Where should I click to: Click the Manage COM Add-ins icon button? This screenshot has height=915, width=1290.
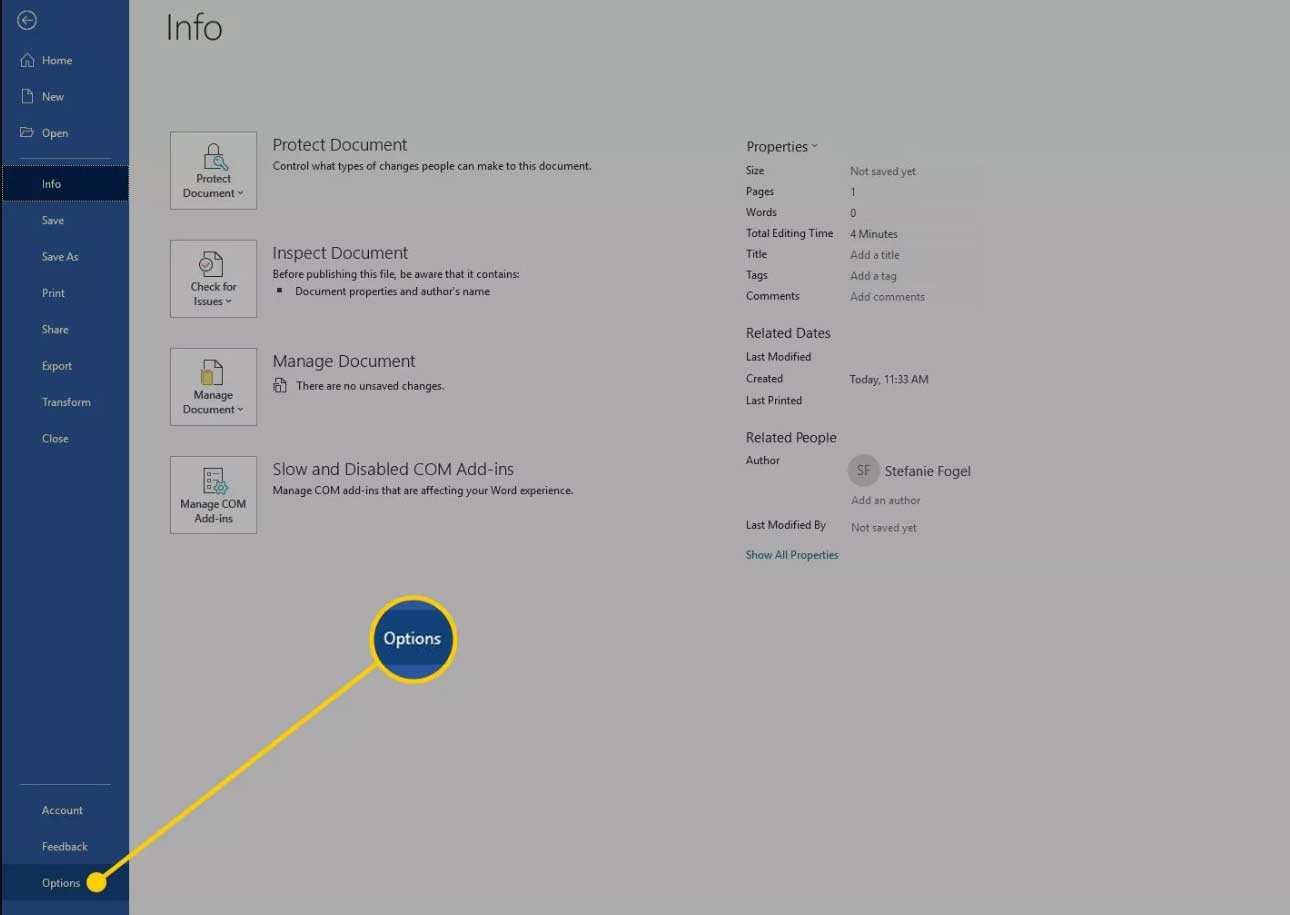(213, 495)
